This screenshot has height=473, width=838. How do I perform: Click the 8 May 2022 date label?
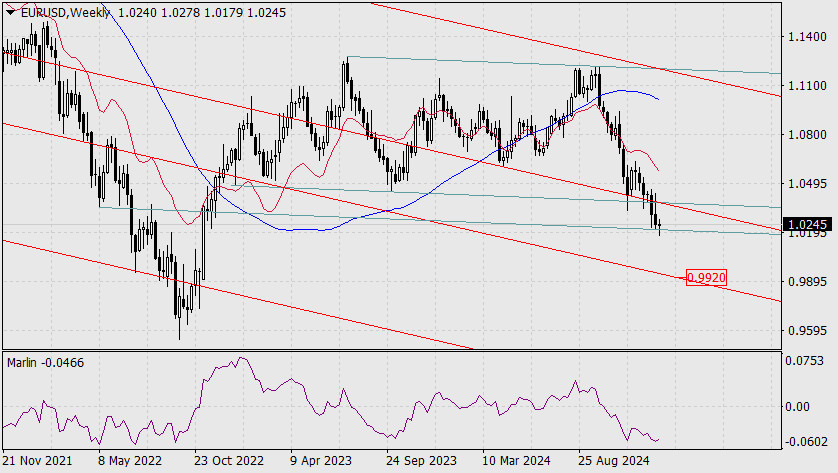click(130, 461)
